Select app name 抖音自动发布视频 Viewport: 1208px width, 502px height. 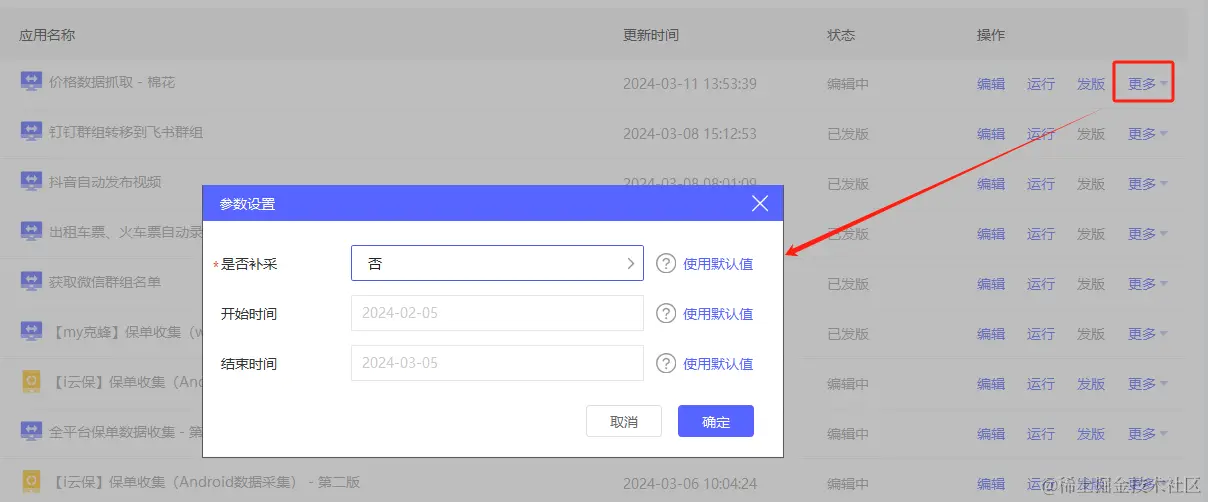coord(105,182)
